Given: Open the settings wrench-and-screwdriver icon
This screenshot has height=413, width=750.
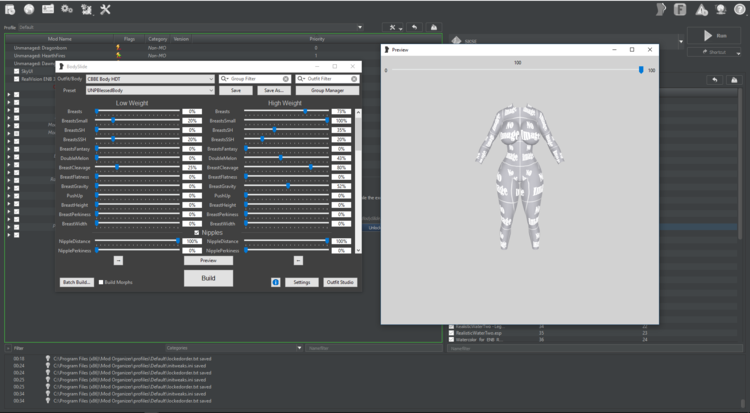Looking at the screenshot, I should (105, 9).
